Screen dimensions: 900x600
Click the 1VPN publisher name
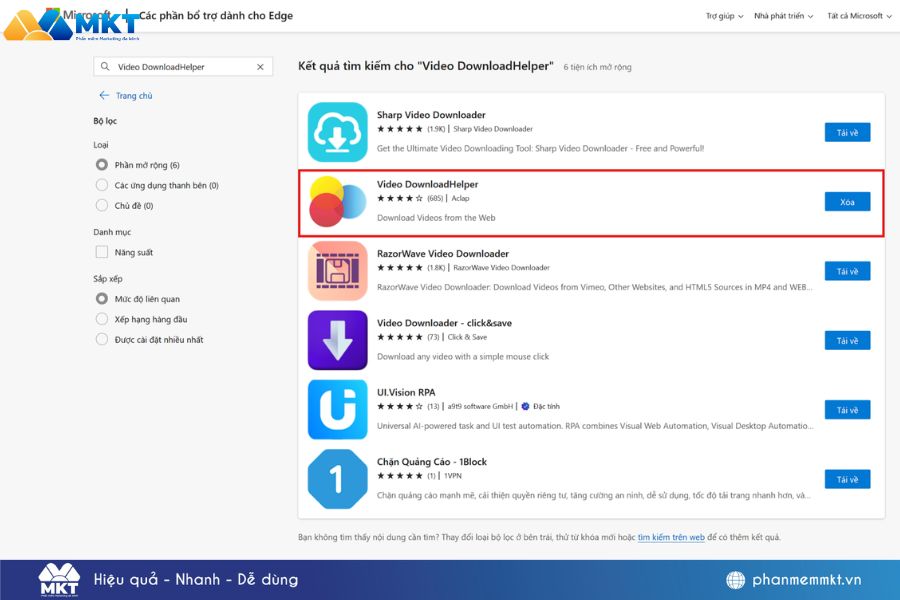(x=452, y=476)
